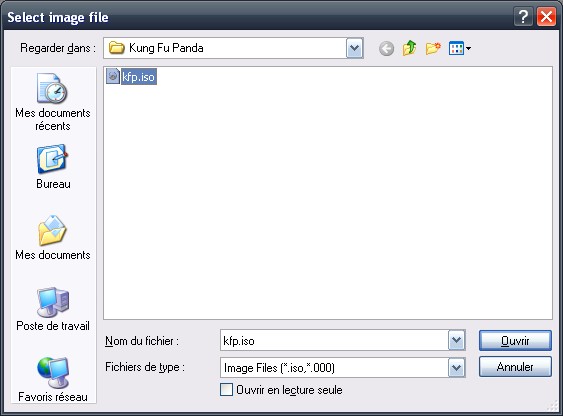
Task: Close the Select image file dialog
Action: [546, 17]
